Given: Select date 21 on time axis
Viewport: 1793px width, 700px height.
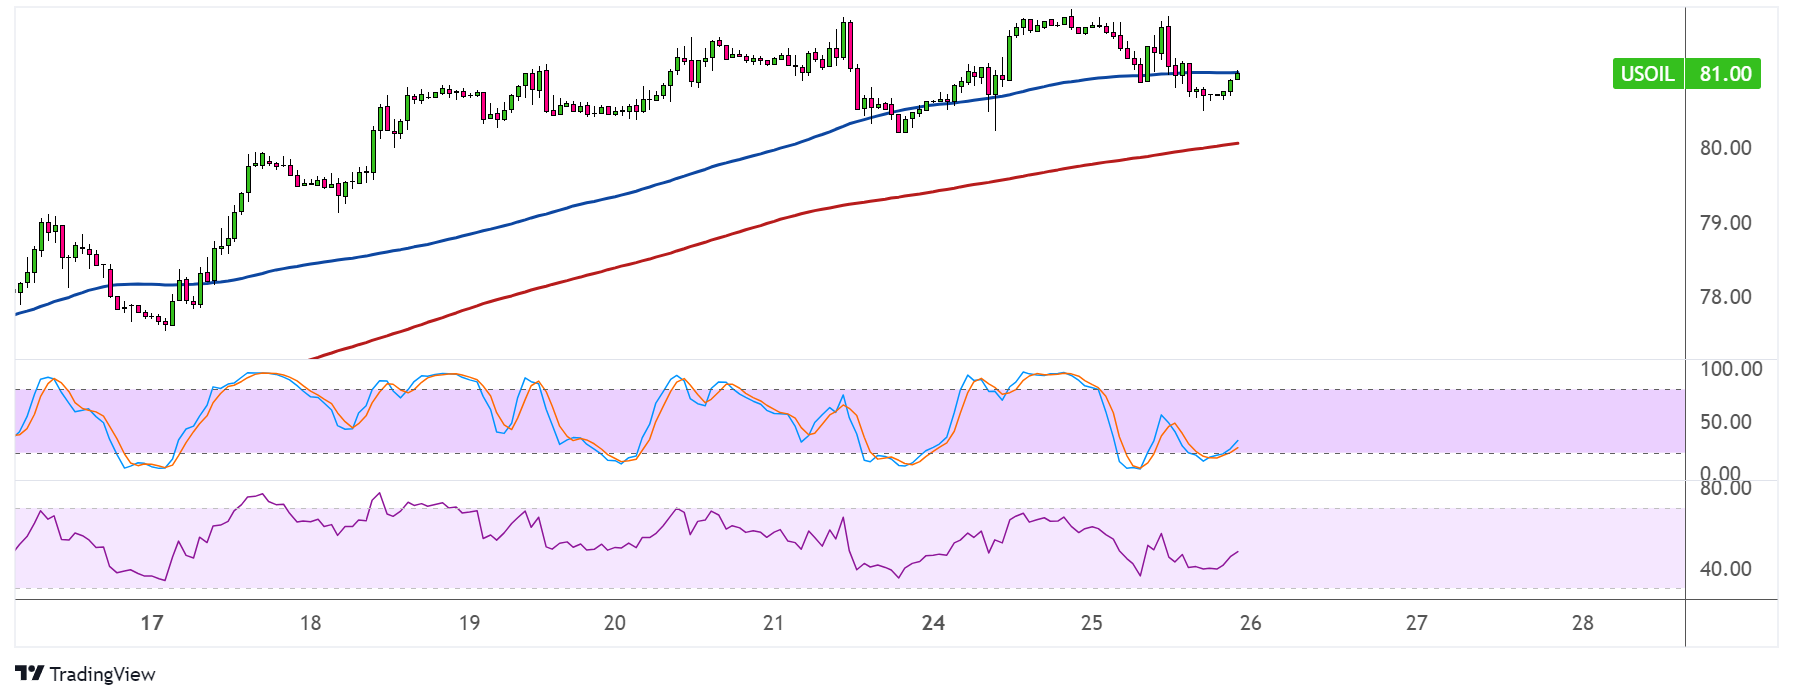Looking at the screenshot, I should 773,623.
